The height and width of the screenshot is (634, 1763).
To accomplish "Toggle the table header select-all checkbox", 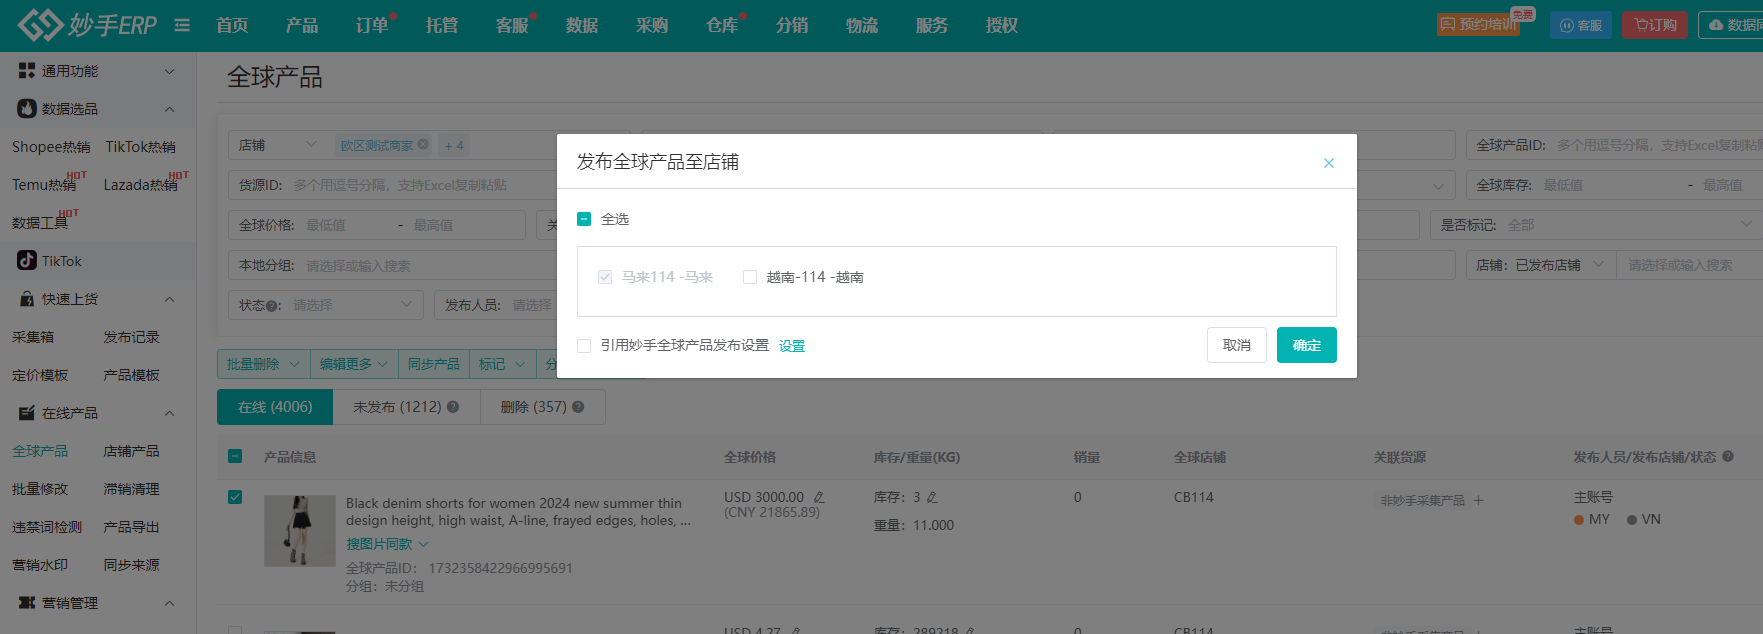I will pyautogui.click(x=235, y=456).
